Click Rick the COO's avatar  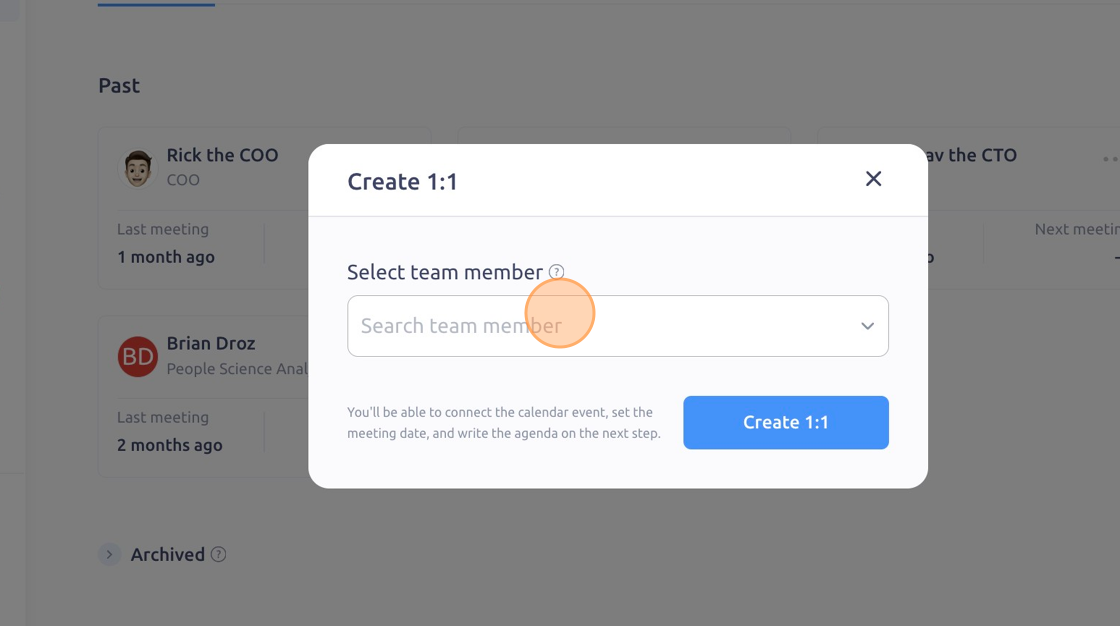click(x=137, y=169)
